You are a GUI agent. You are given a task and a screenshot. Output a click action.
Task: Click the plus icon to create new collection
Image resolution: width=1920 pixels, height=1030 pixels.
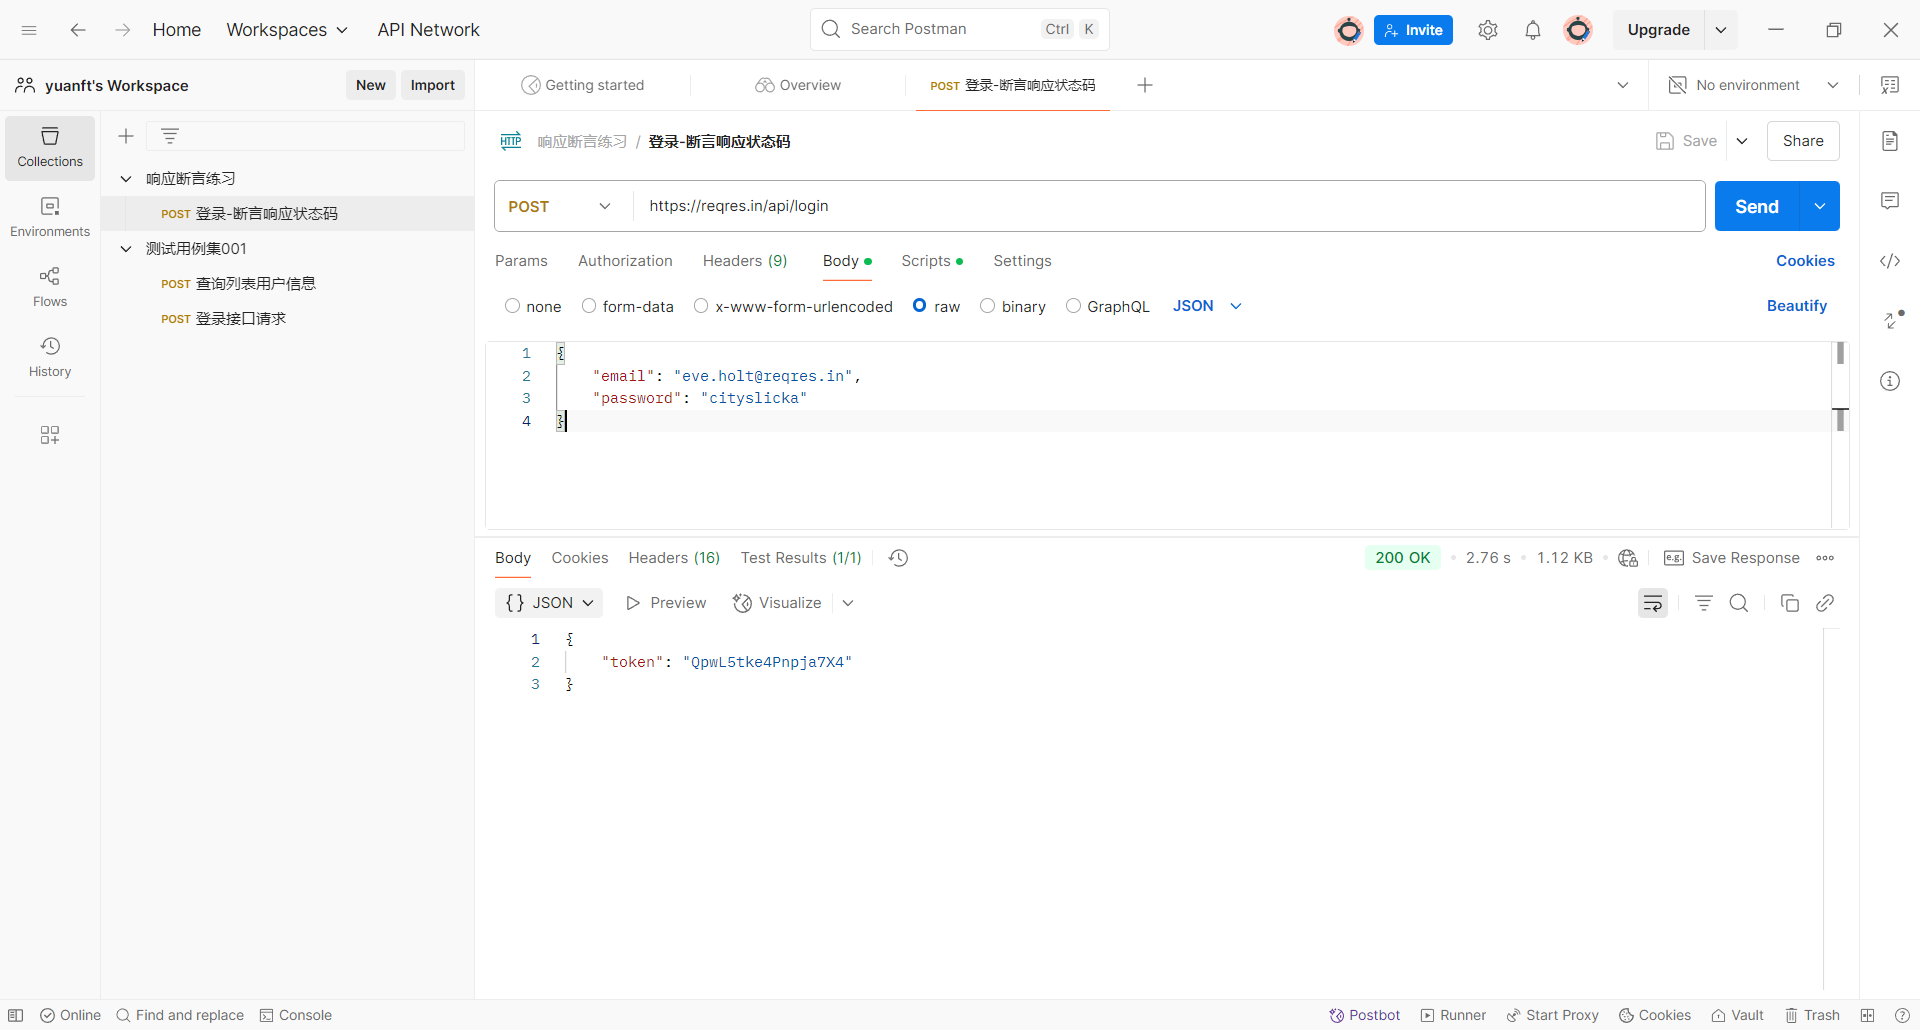126,136
